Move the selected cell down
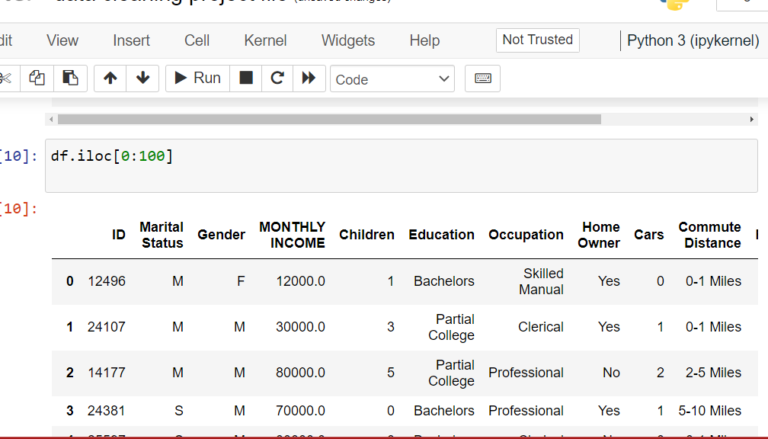Screen dimensions: 768x439 (x=142, y=78)
